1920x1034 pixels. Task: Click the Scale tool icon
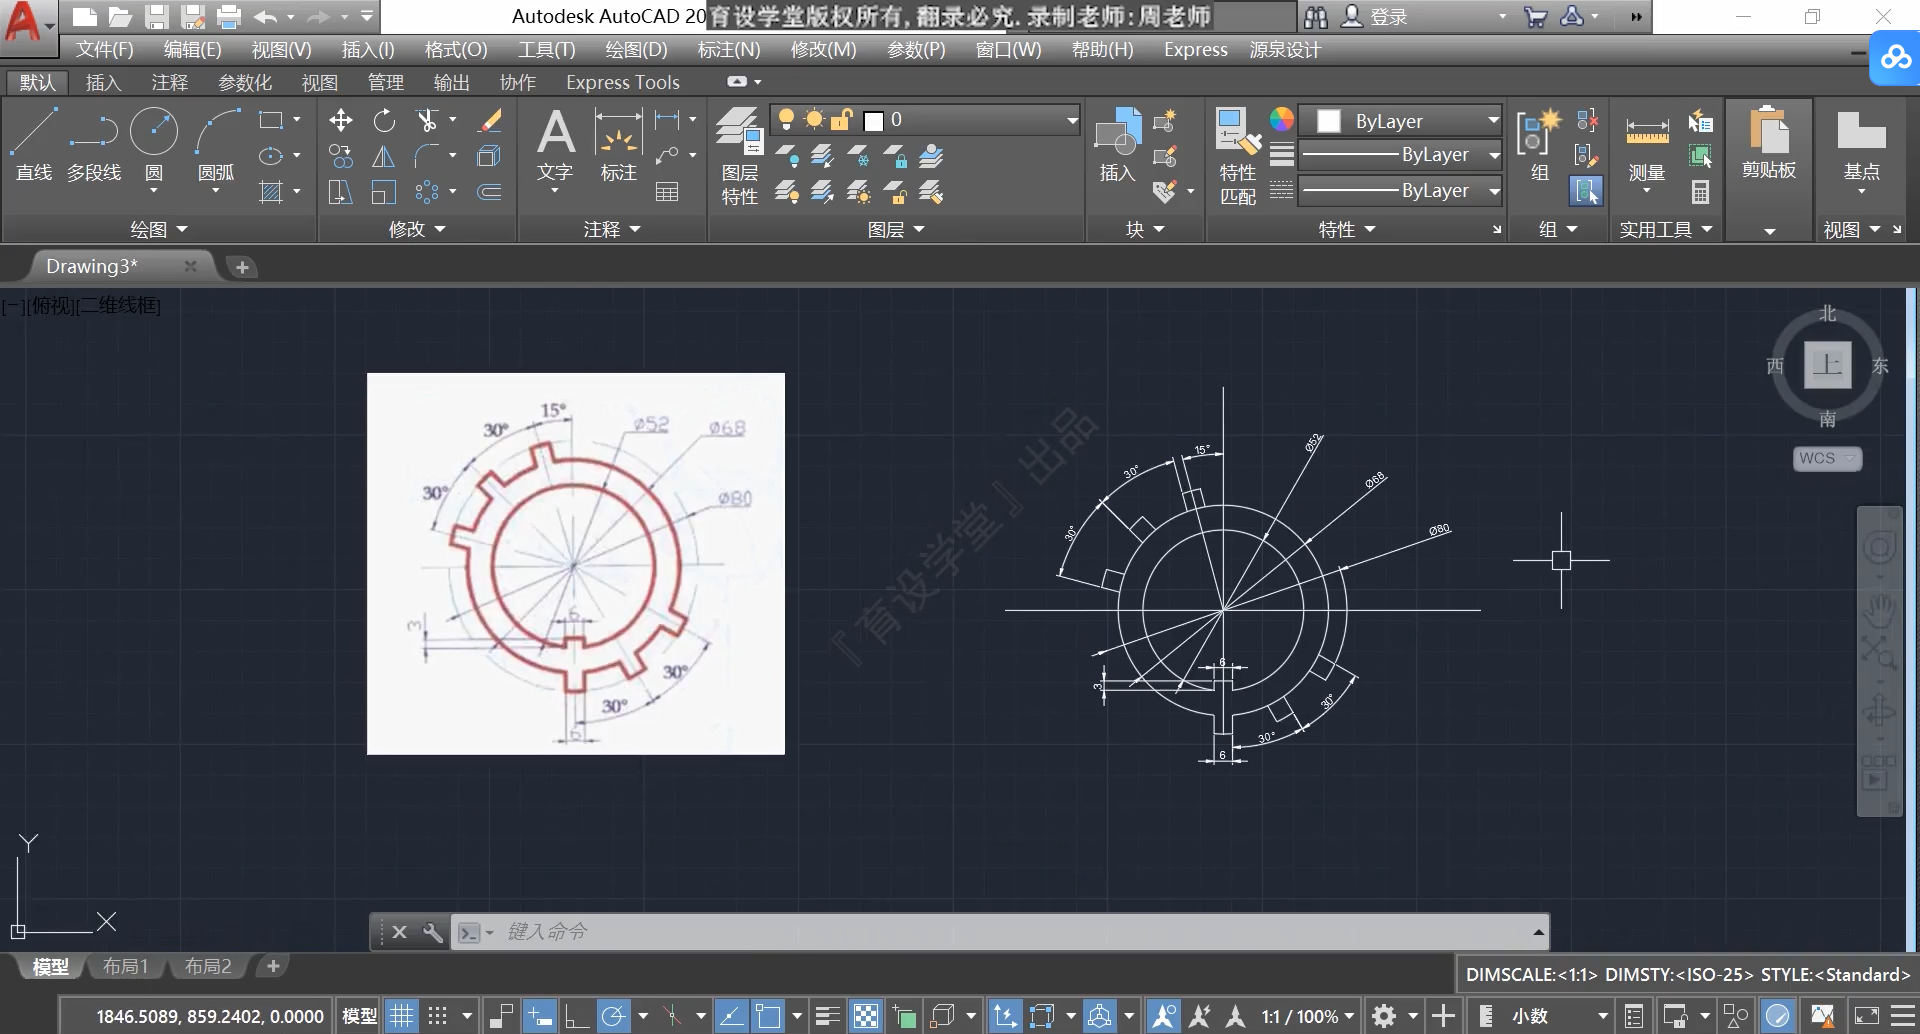point(384,192)
